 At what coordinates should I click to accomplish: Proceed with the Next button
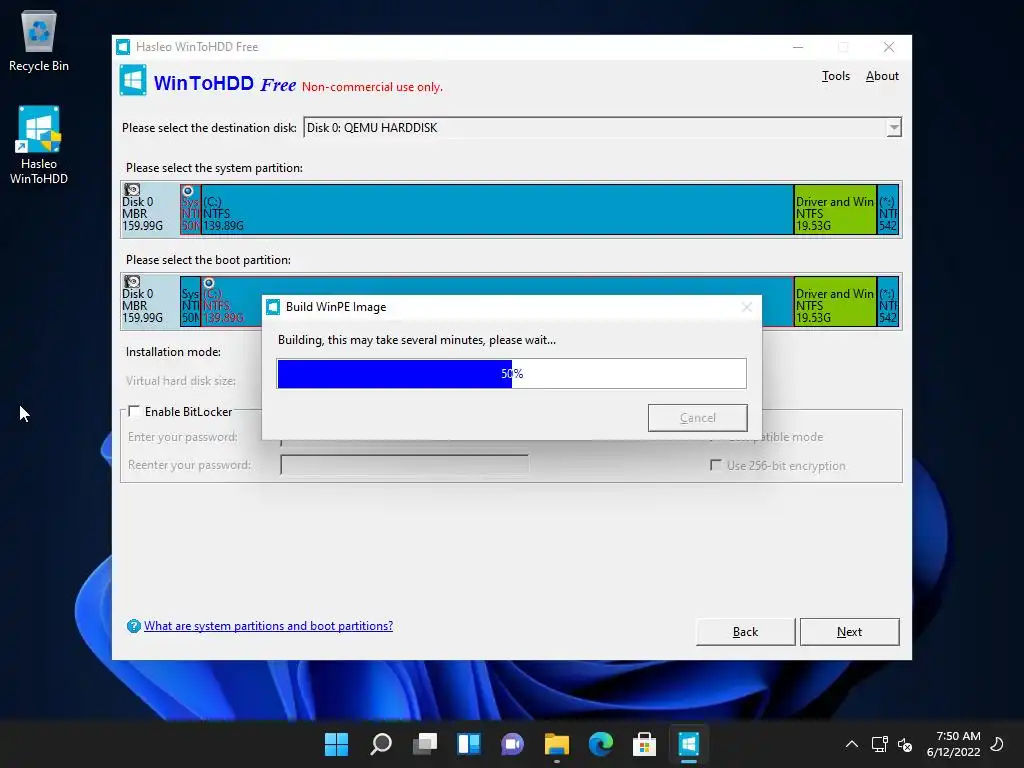850,632
